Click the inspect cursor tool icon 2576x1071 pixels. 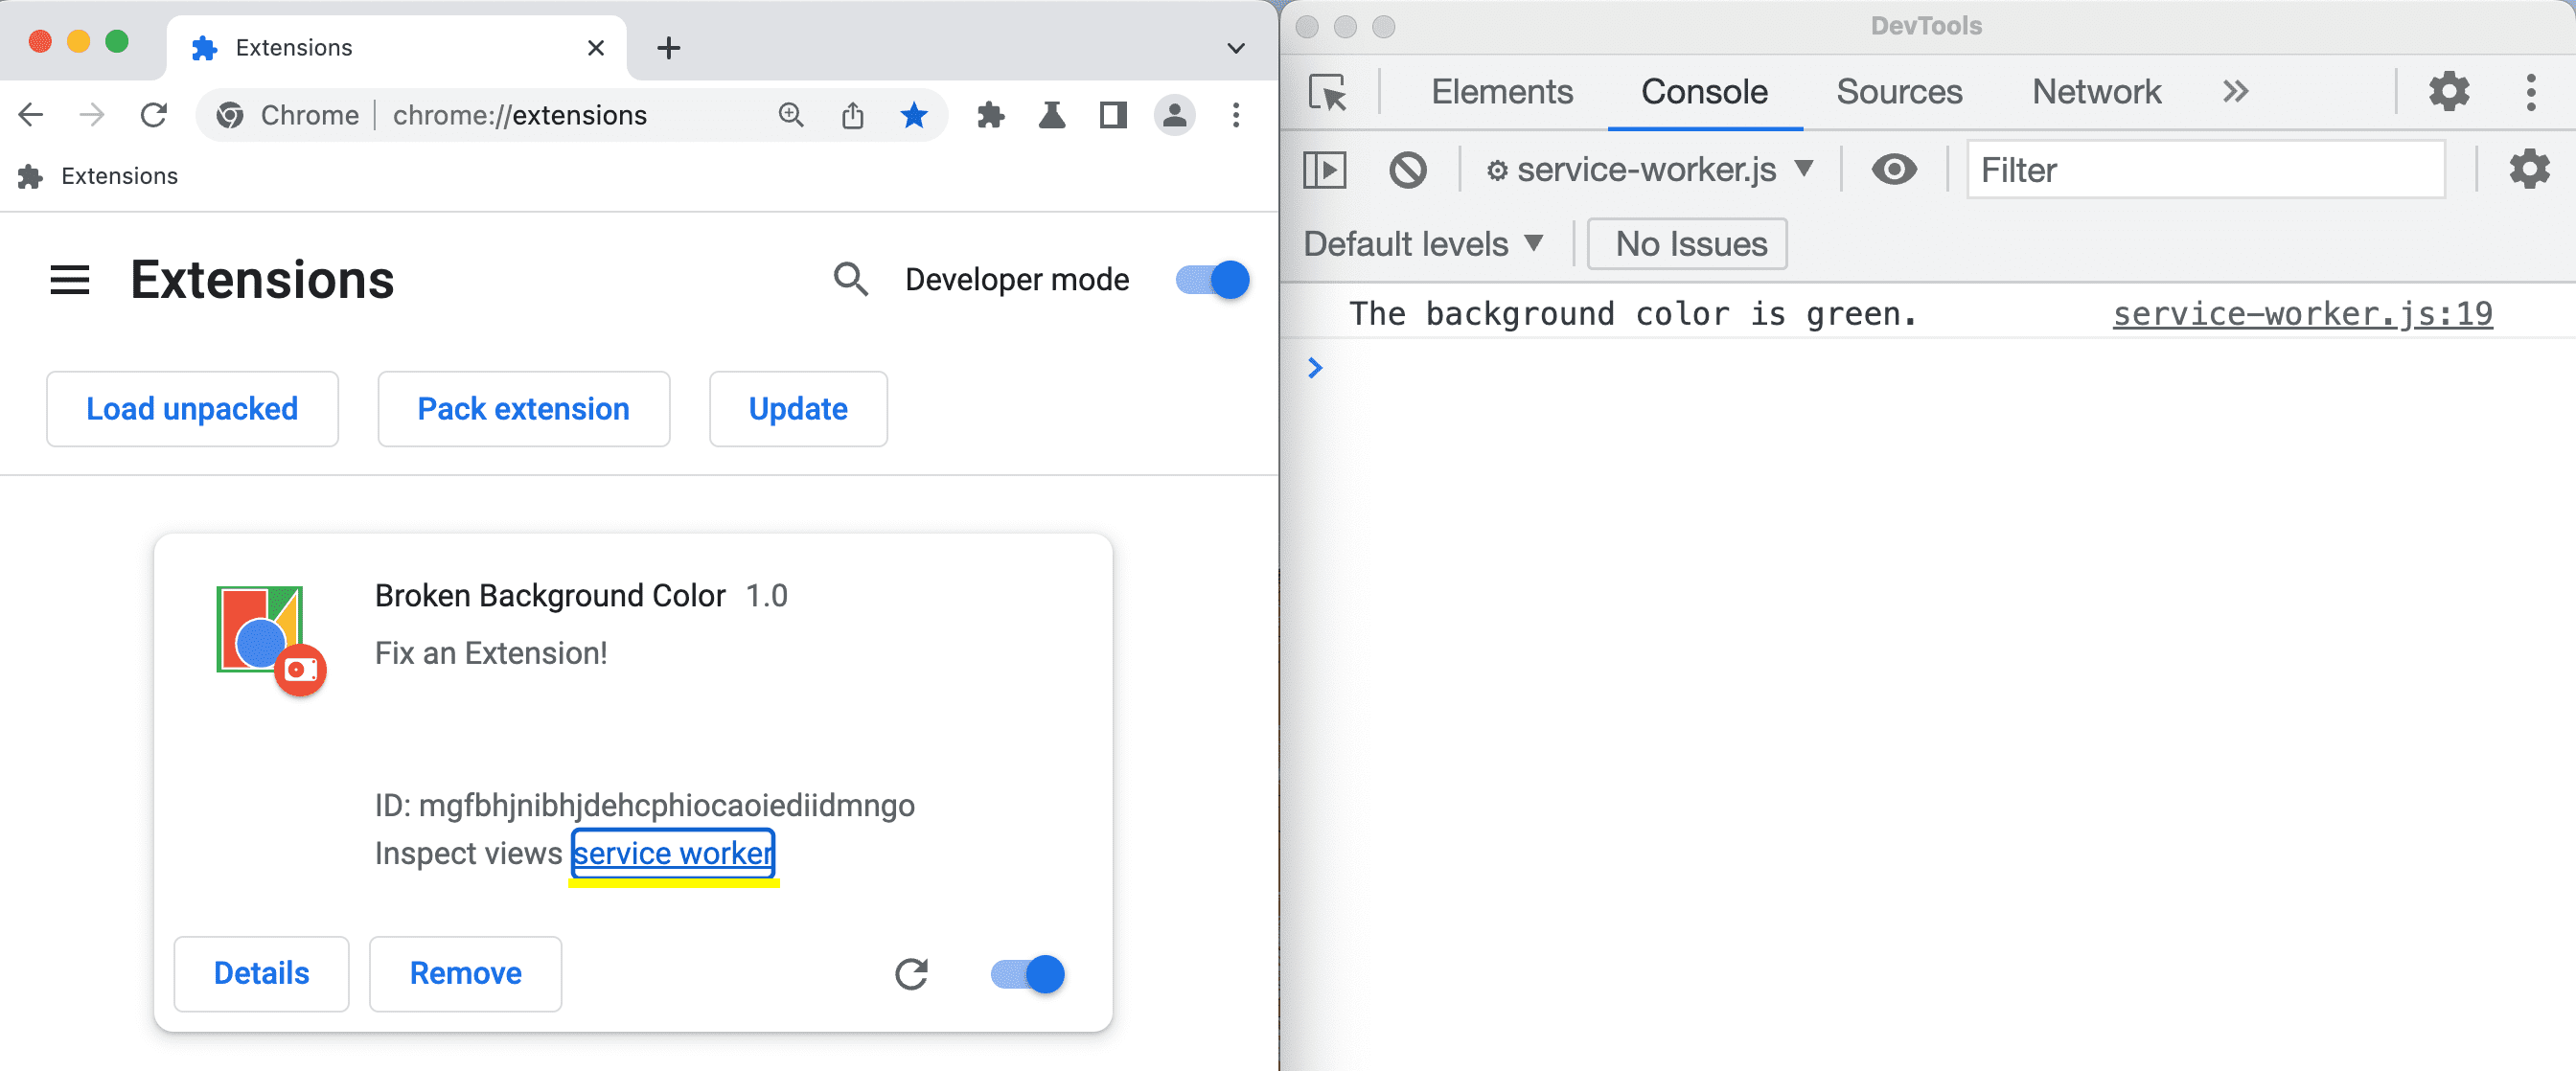click(1327, 90)
